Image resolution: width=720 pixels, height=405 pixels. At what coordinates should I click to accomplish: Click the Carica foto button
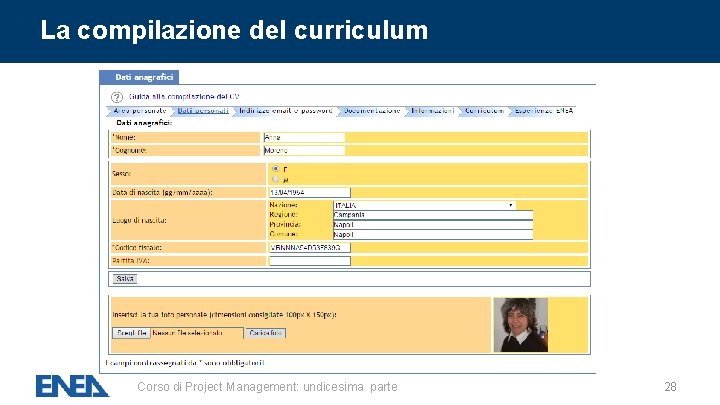point(266,333)
